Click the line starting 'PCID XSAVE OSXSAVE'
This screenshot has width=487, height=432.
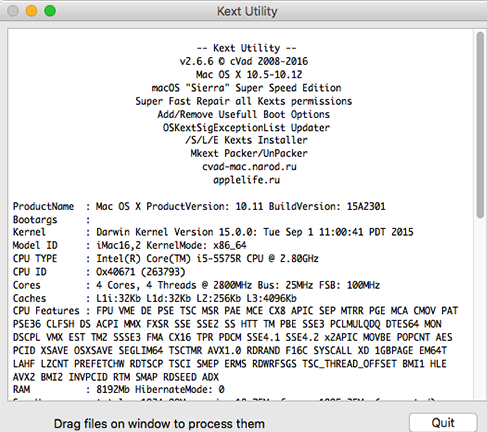point(230,351)
